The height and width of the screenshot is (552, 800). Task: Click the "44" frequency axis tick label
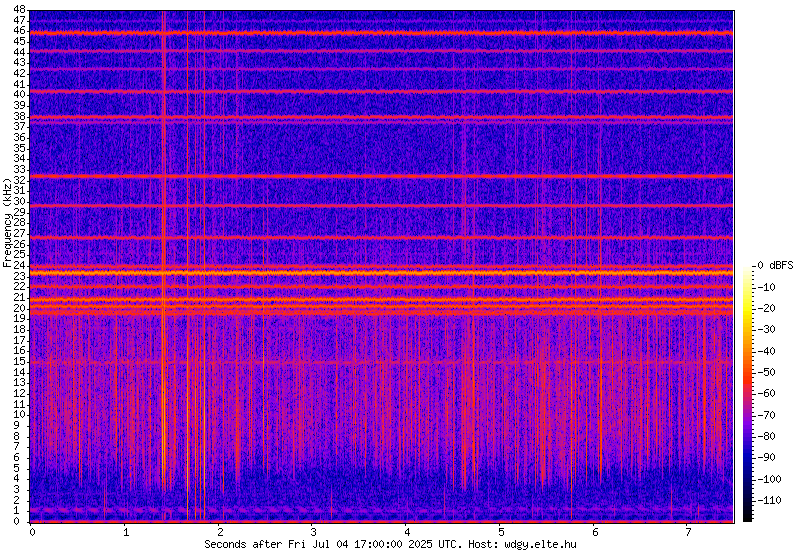(19, 52)
